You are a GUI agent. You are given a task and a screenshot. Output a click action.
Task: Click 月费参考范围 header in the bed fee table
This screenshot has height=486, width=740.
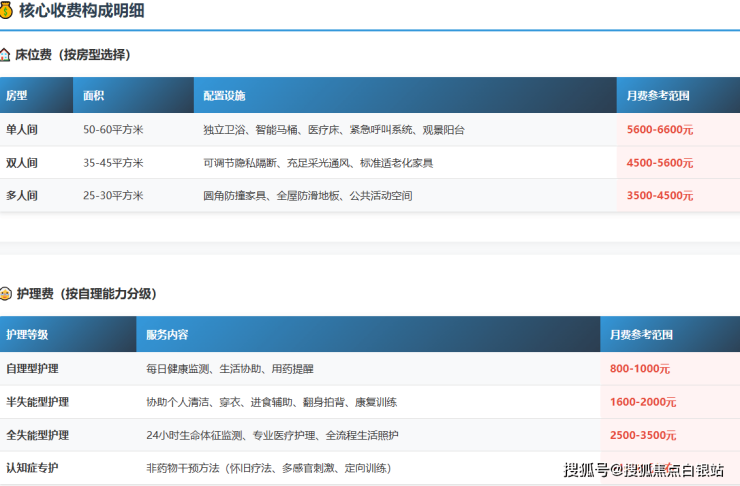tap(657, 96)
